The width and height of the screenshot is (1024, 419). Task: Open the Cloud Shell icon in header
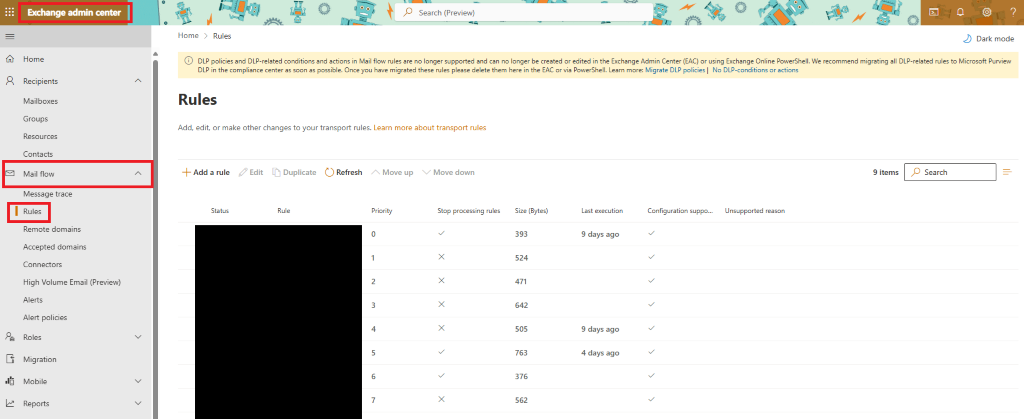coord(934,12)
